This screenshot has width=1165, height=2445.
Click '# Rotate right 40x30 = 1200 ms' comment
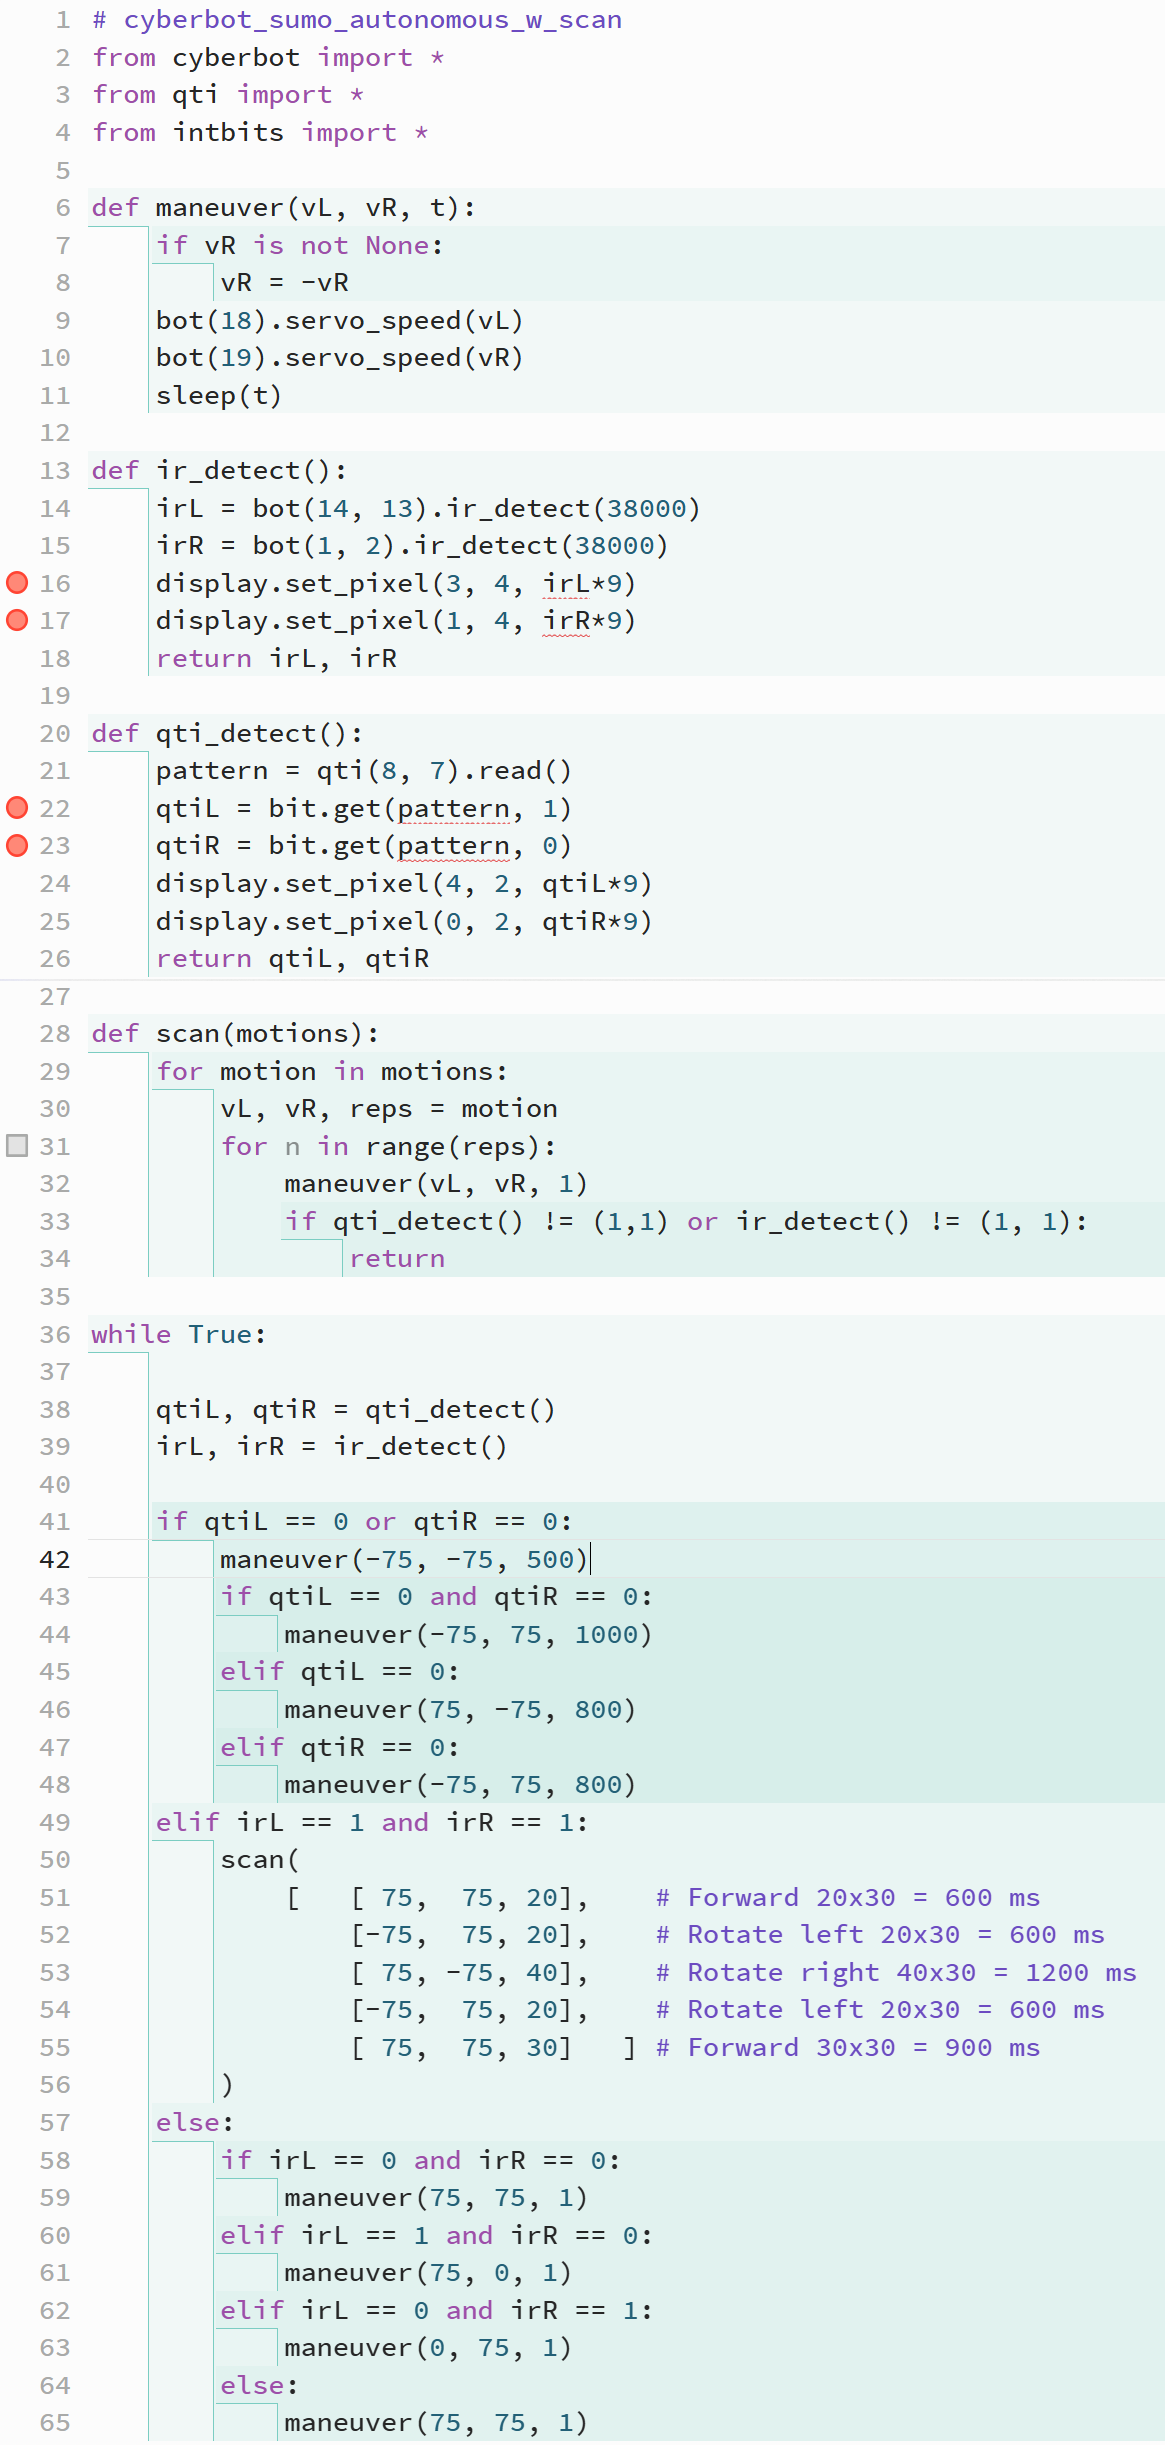896,1973
